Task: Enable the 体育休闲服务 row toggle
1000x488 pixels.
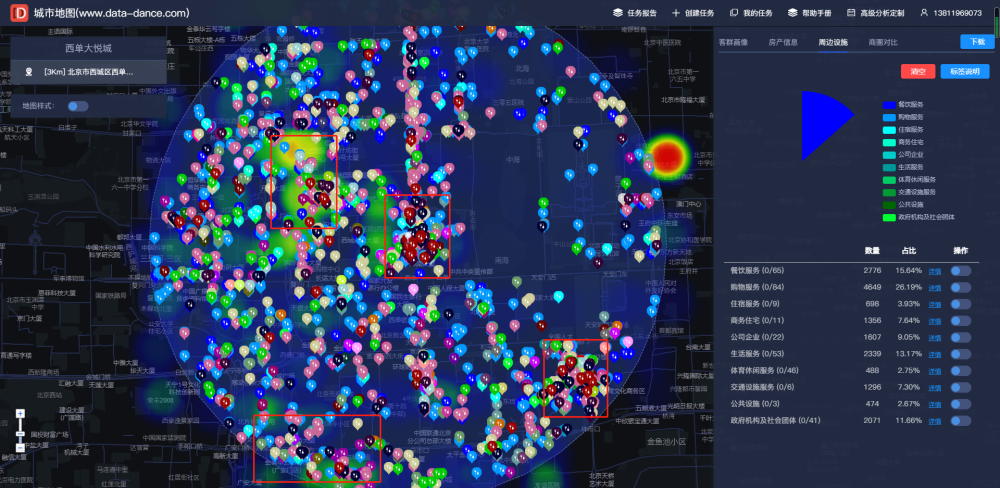Action: [960, 371]
